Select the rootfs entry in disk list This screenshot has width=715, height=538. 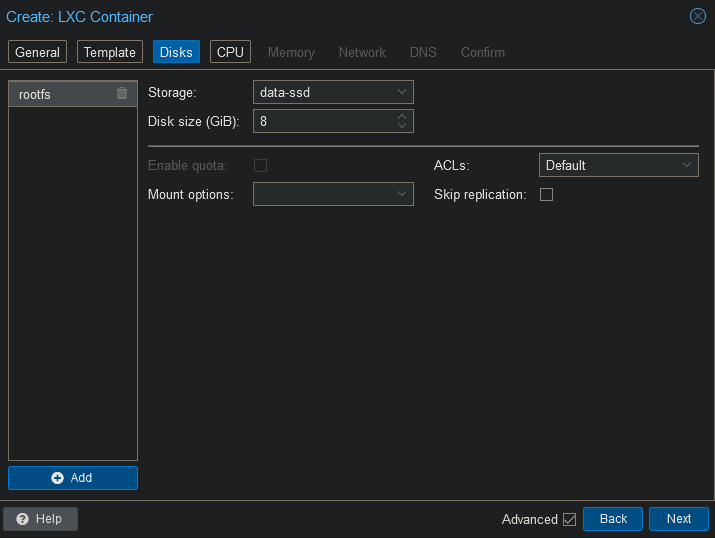pyautogui.click(x=60, y=94)
